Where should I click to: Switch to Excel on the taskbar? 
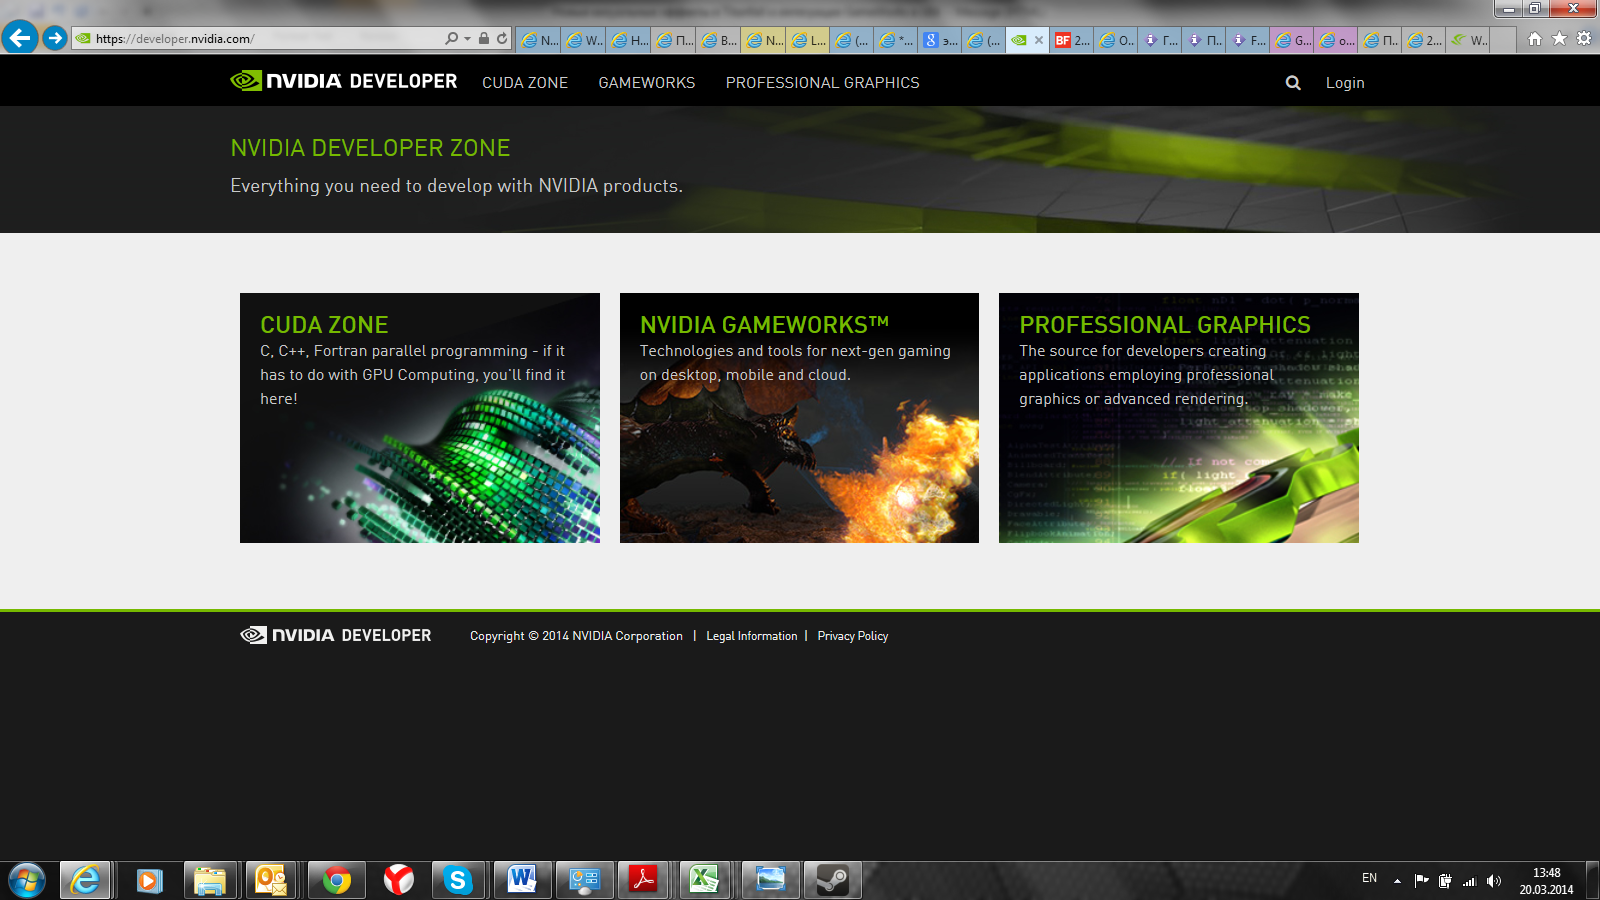[704, 880]
